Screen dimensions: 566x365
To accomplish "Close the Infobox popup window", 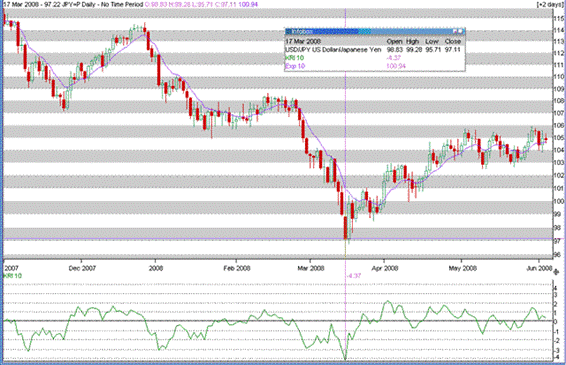I will (461, 32).
